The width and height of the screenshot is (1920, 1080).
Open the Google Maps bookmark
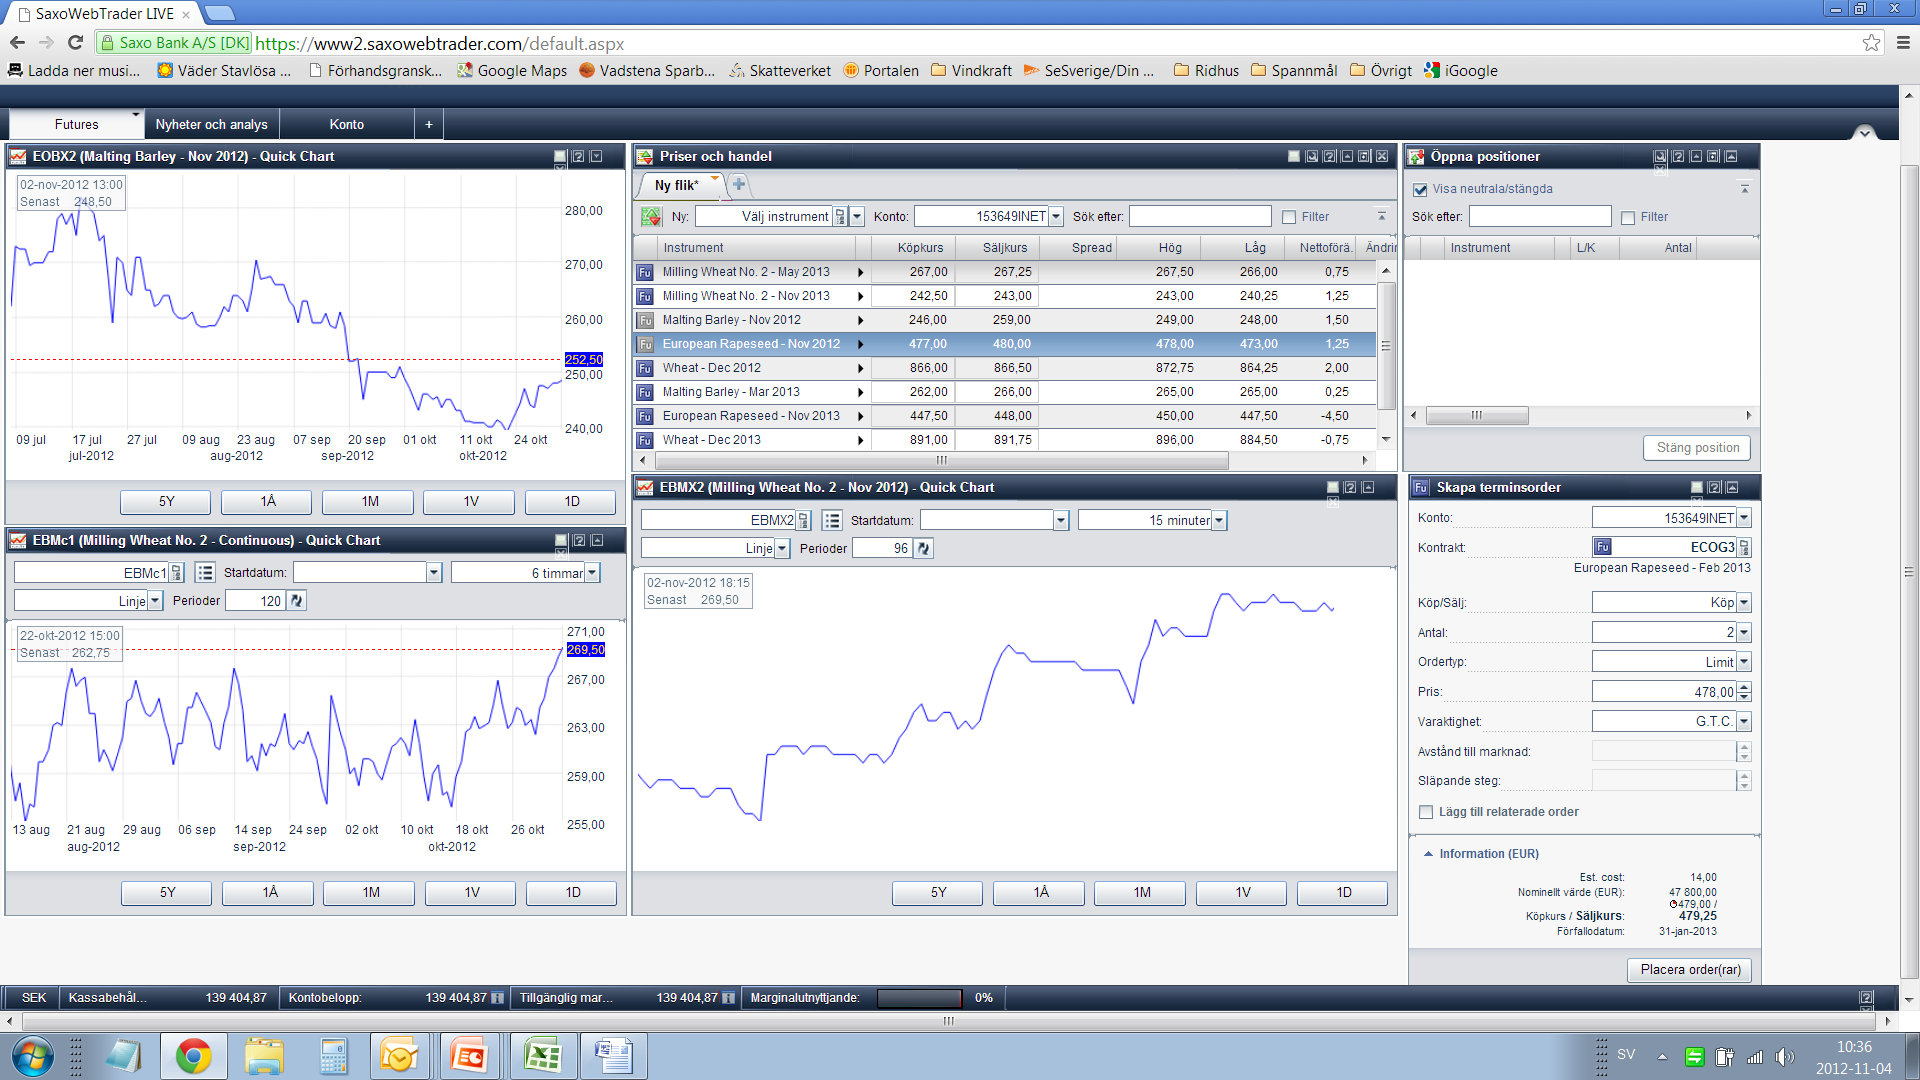coord(512,71)
